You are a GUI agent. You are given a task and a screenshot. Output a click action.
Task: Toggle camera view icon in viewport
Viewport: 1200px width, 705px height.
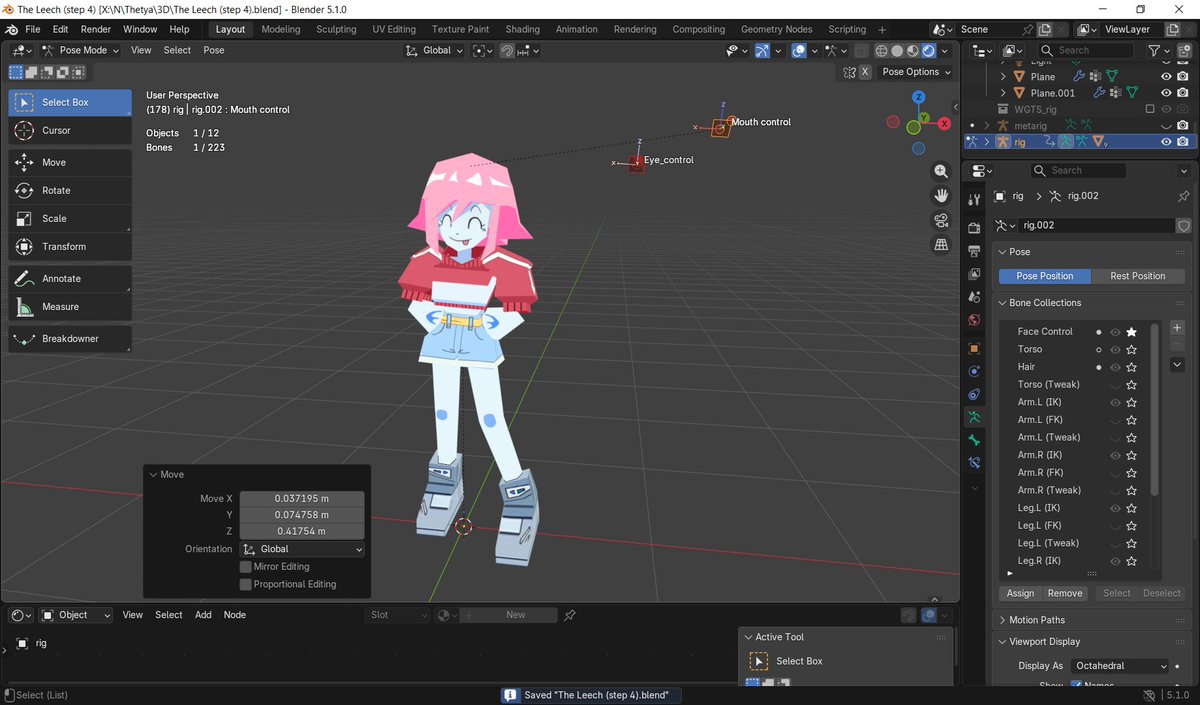pos(941,220)
